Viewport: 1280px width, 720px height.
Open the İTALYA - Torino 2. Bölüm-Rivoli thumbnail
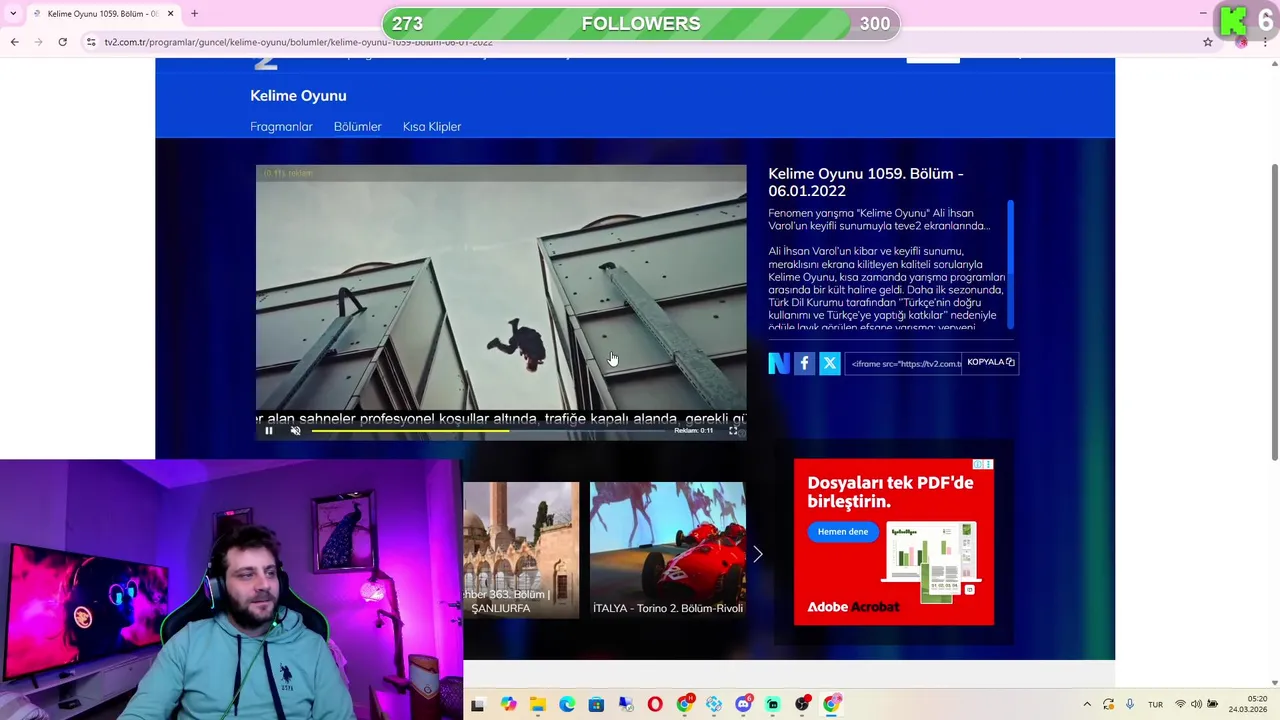667,549
